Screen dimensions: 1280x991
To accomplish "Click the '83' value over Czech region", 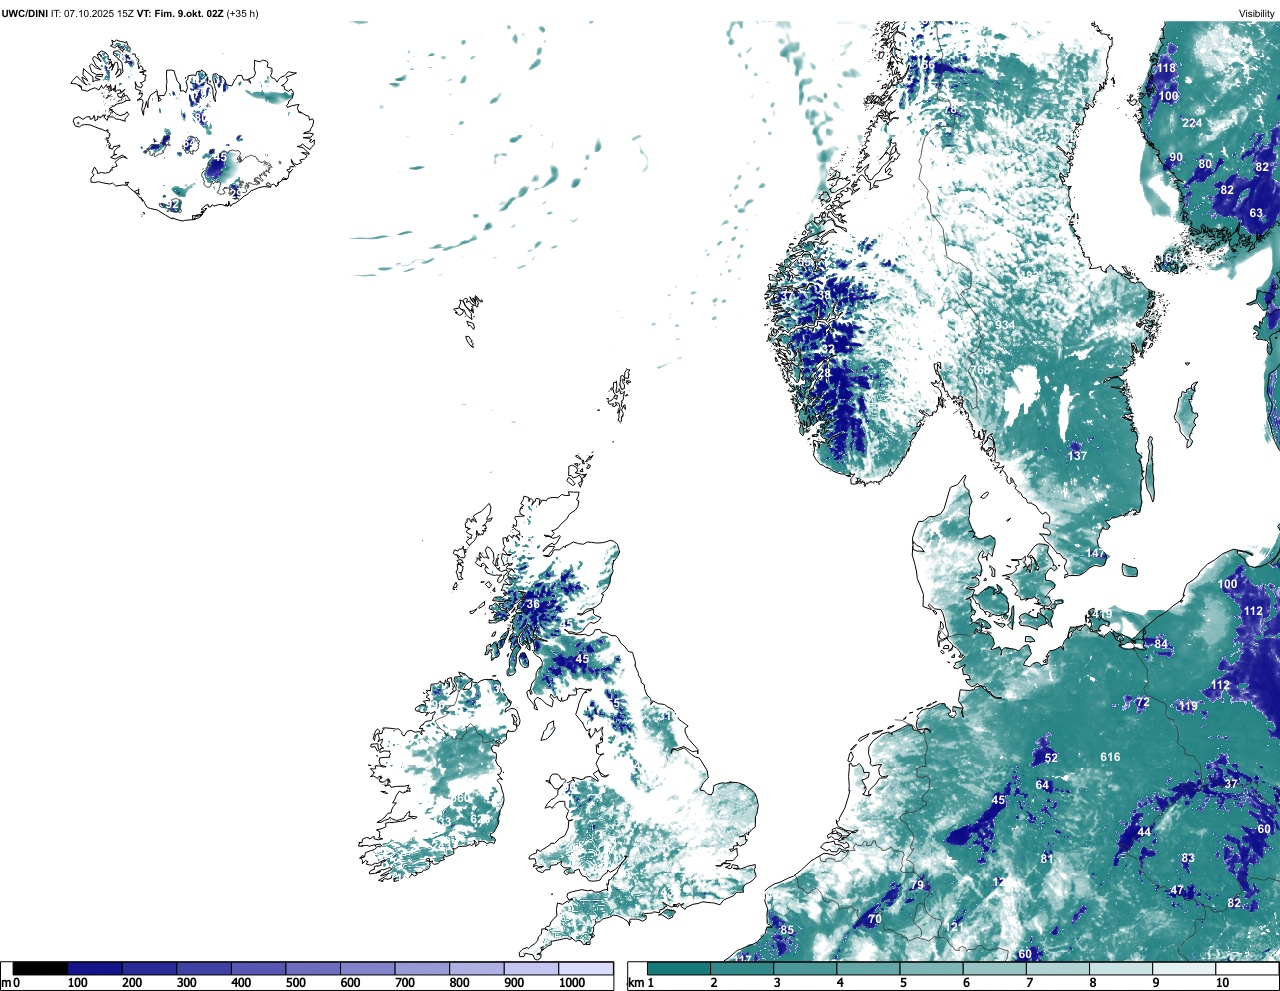I will point(1188,858).
